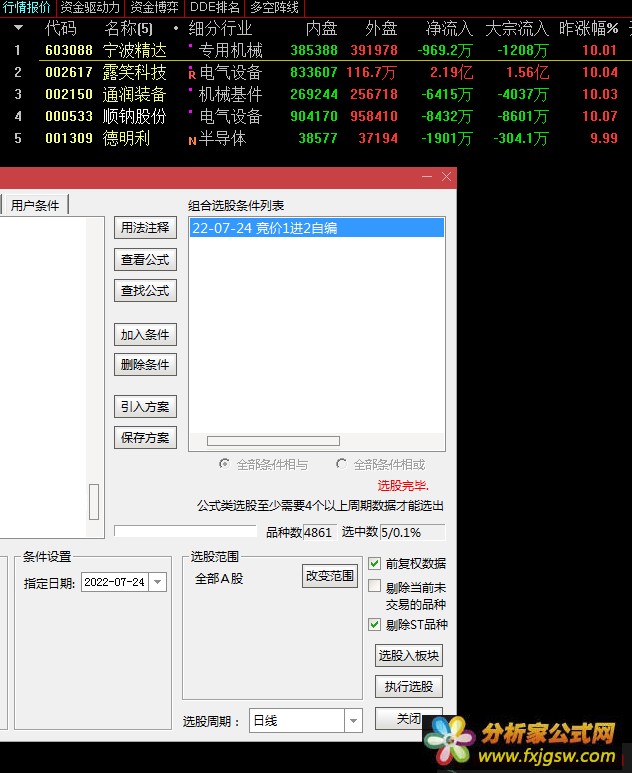
Task: Click the 删除条件 button
Action: pyautogui.click(x=145, y=365)
